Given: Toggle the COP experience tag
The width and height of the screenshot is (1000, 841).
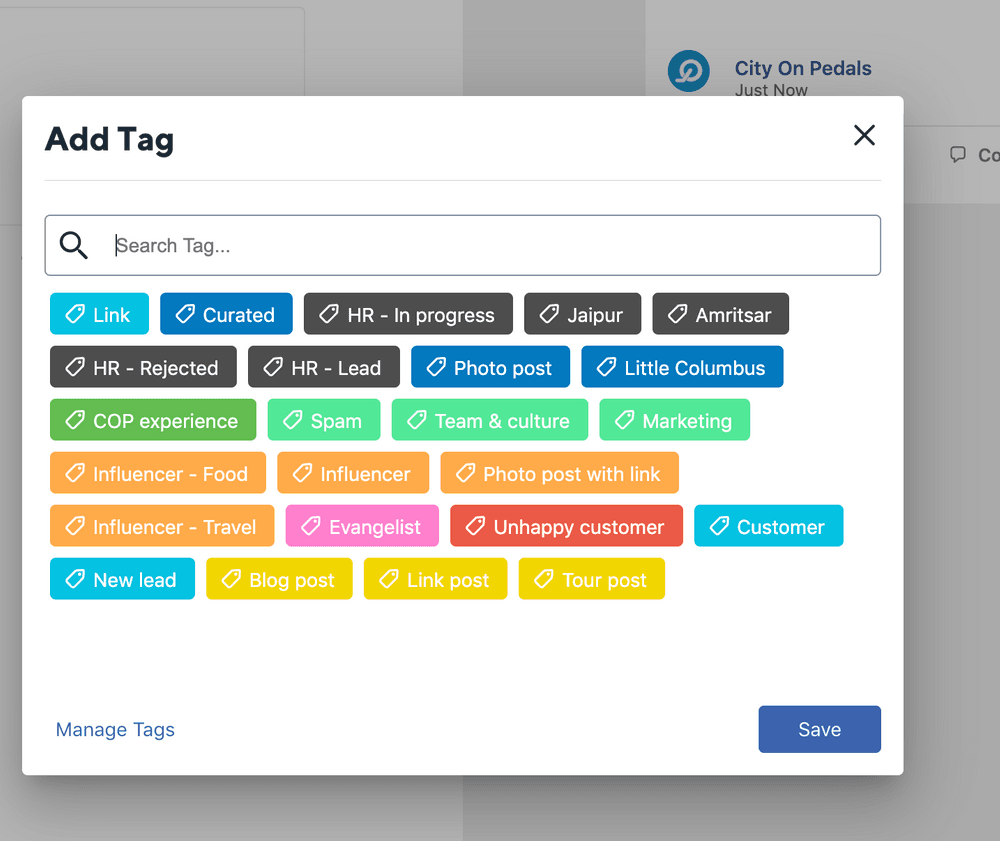Looking at the screenshot, I should 153,420.
